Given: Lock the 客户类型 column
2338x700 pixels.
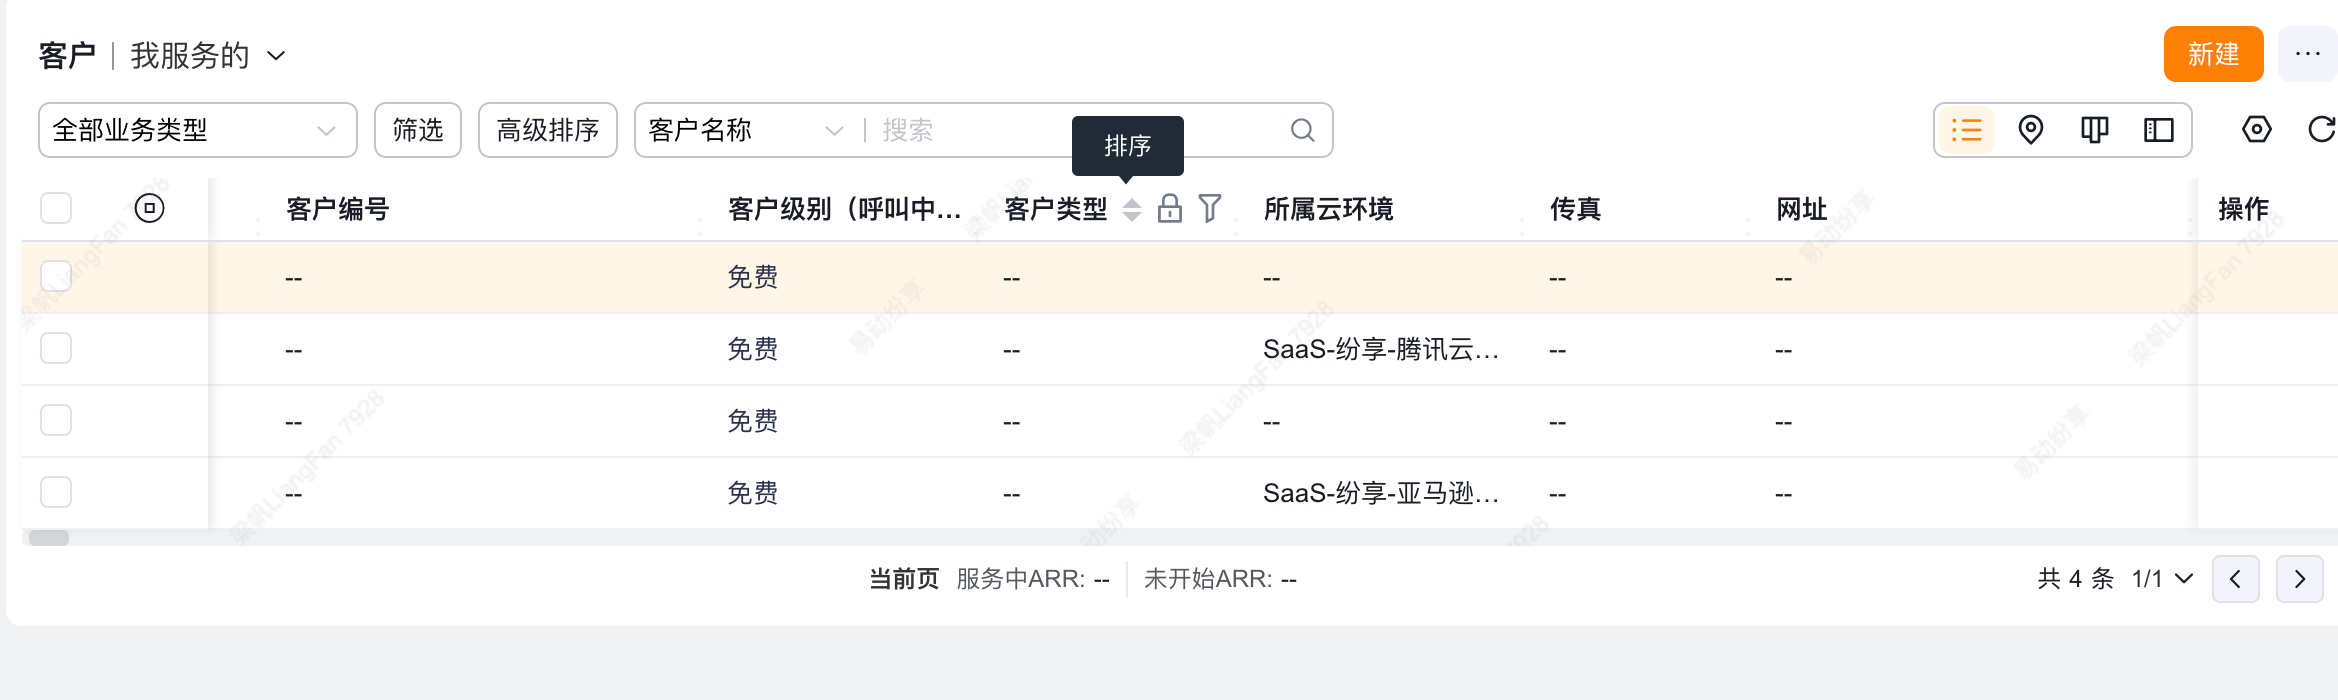Looking at the screenshot, I should point(1169,208).
